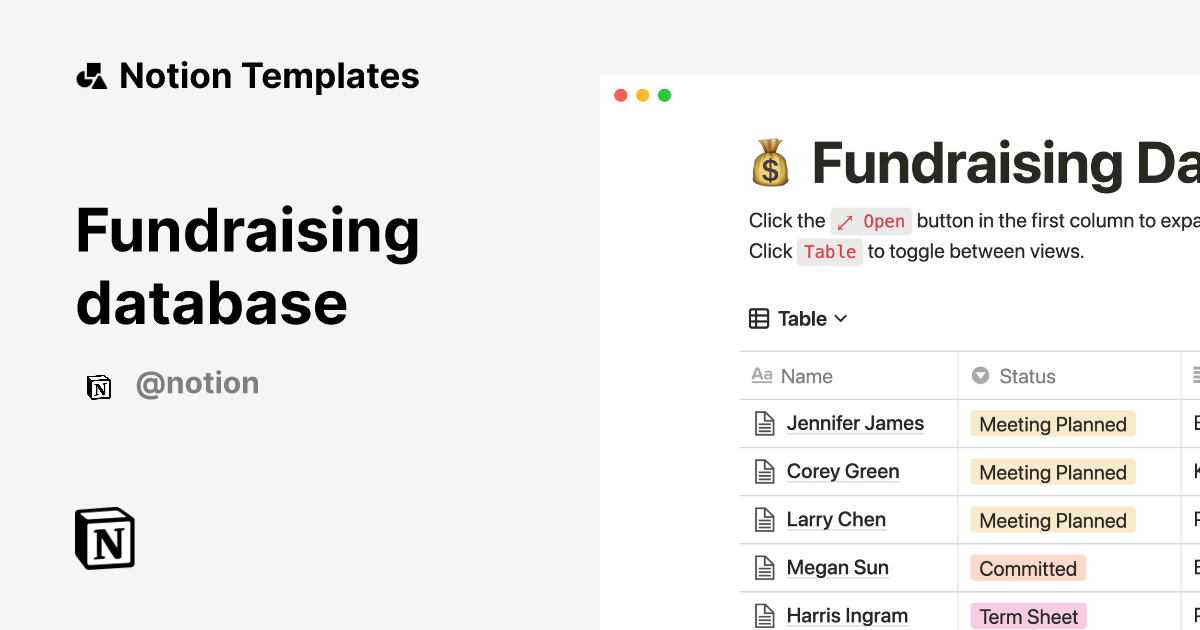1200x630 pixels.
Task: Click the Table code badge in the description
Action: coord(830,252)
